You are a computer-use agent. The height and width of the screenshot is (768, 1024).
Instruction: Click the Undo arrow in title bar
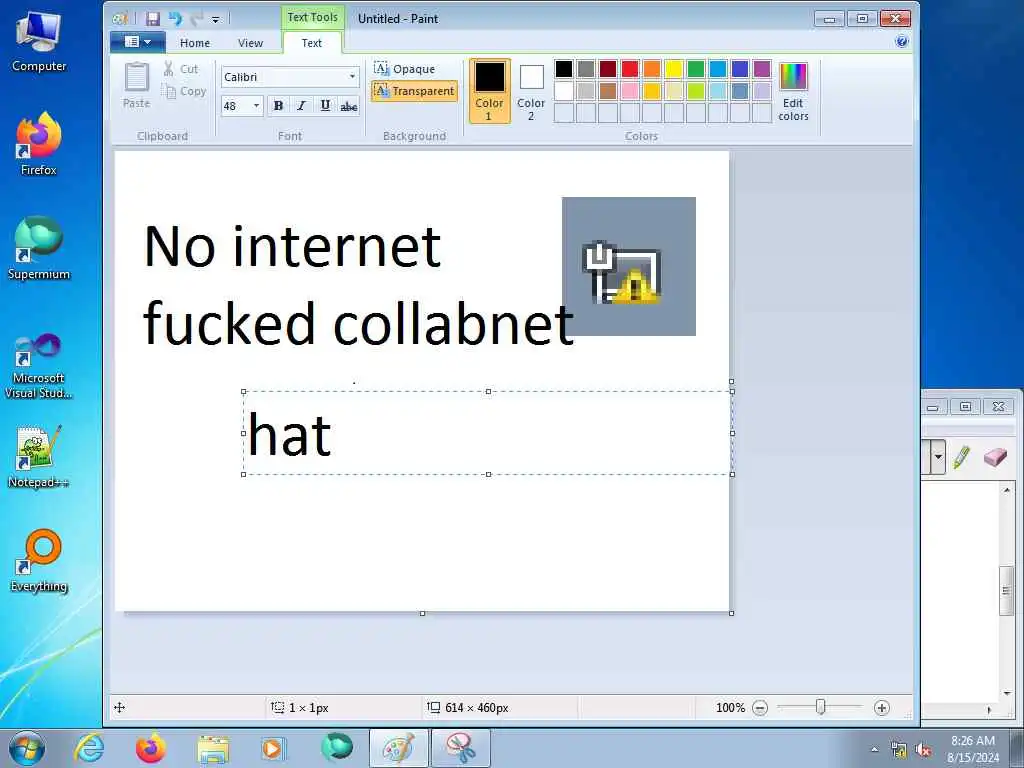[x=175, y=18]
